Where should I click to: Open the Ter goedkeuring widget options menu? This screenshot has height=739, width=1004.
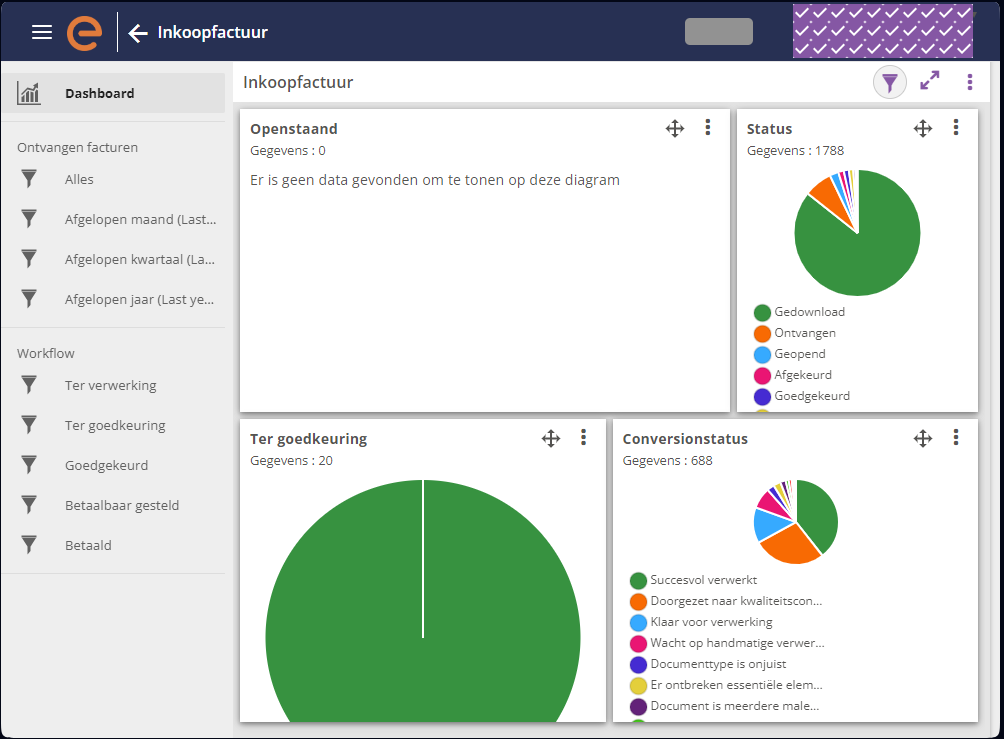tap(583, 437)
